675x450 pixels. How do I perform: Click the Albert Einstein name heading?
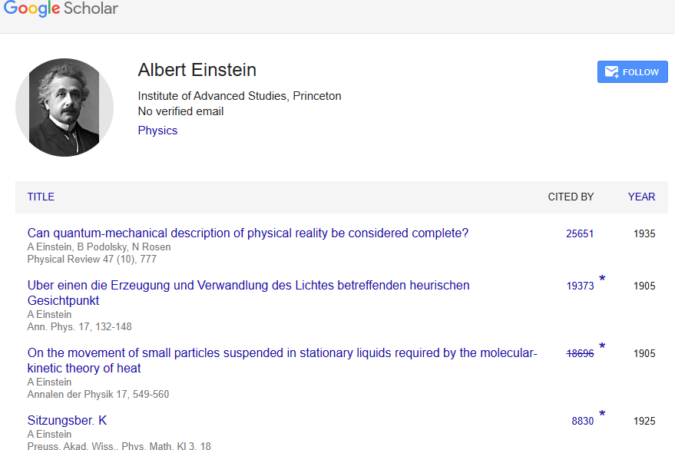(x=197, y=70)
